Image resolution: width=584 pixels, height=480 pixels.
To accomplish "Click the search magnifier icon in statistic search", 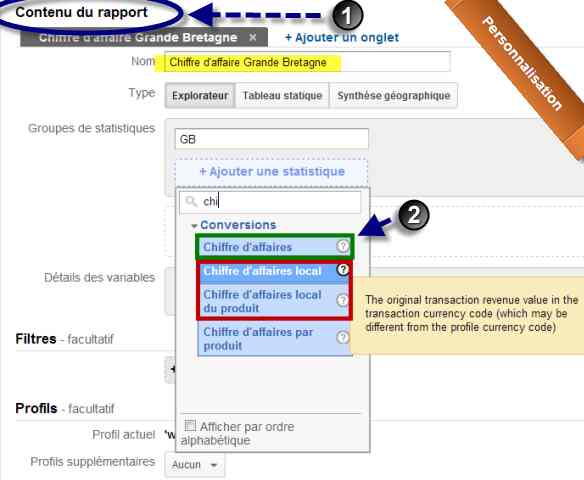I will click(x=191, y=201).
